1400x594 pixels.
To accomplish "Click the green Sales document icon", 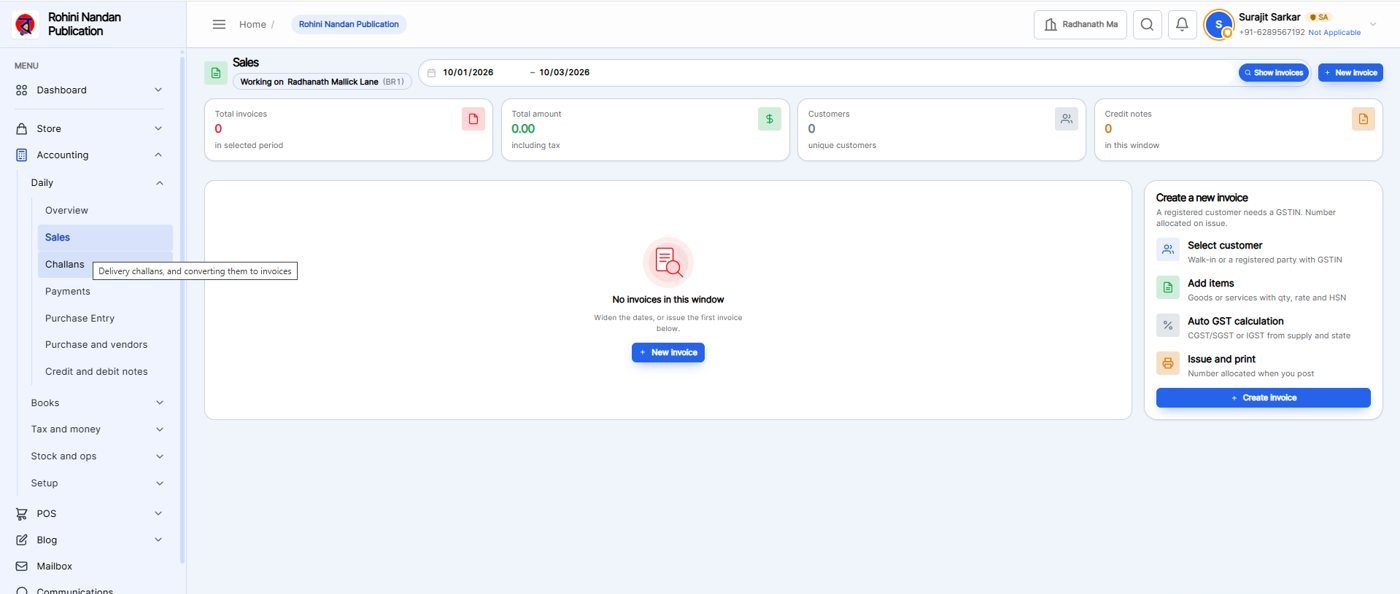I will [216, 73].
